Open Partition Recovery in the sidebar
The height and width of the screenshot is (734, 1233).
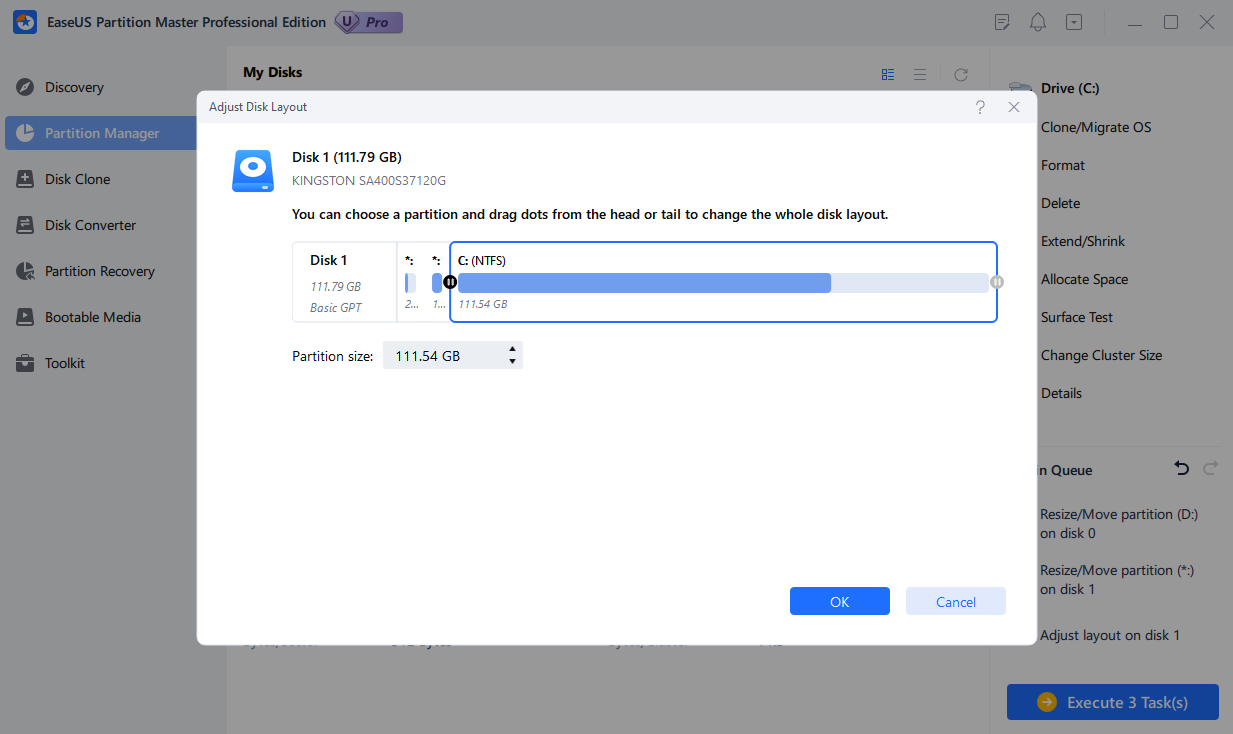(99, 271)
